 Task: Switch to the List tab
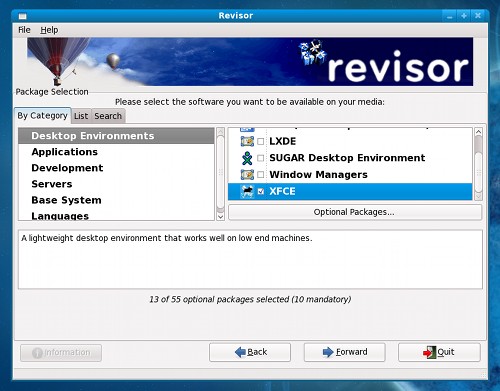pos(81,116)
